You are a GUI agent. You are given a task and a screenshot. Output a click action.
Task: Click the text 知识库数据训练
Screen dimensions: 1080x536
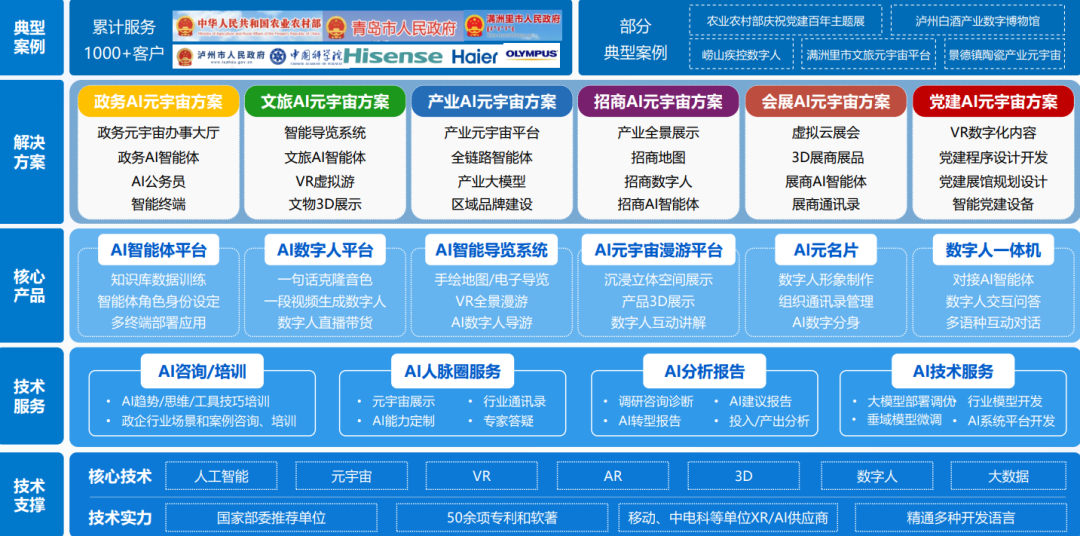[x=158, y=280]
